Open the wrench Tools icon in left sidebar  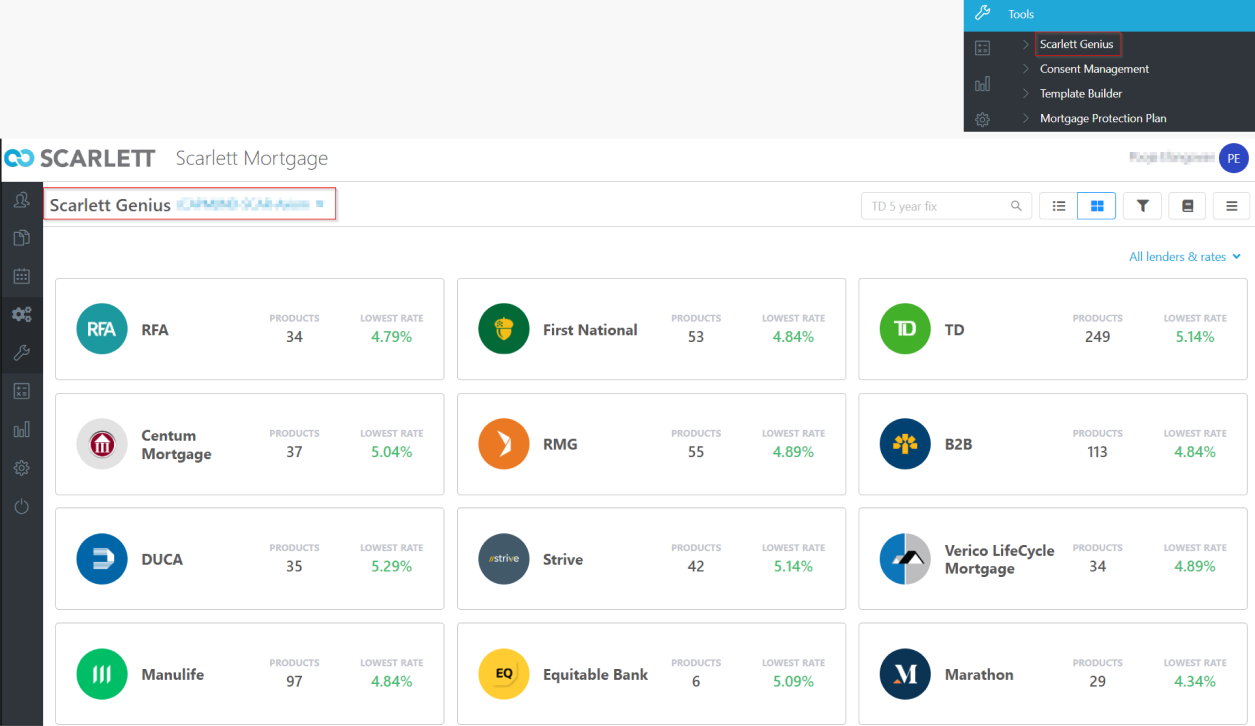point(21,353)
